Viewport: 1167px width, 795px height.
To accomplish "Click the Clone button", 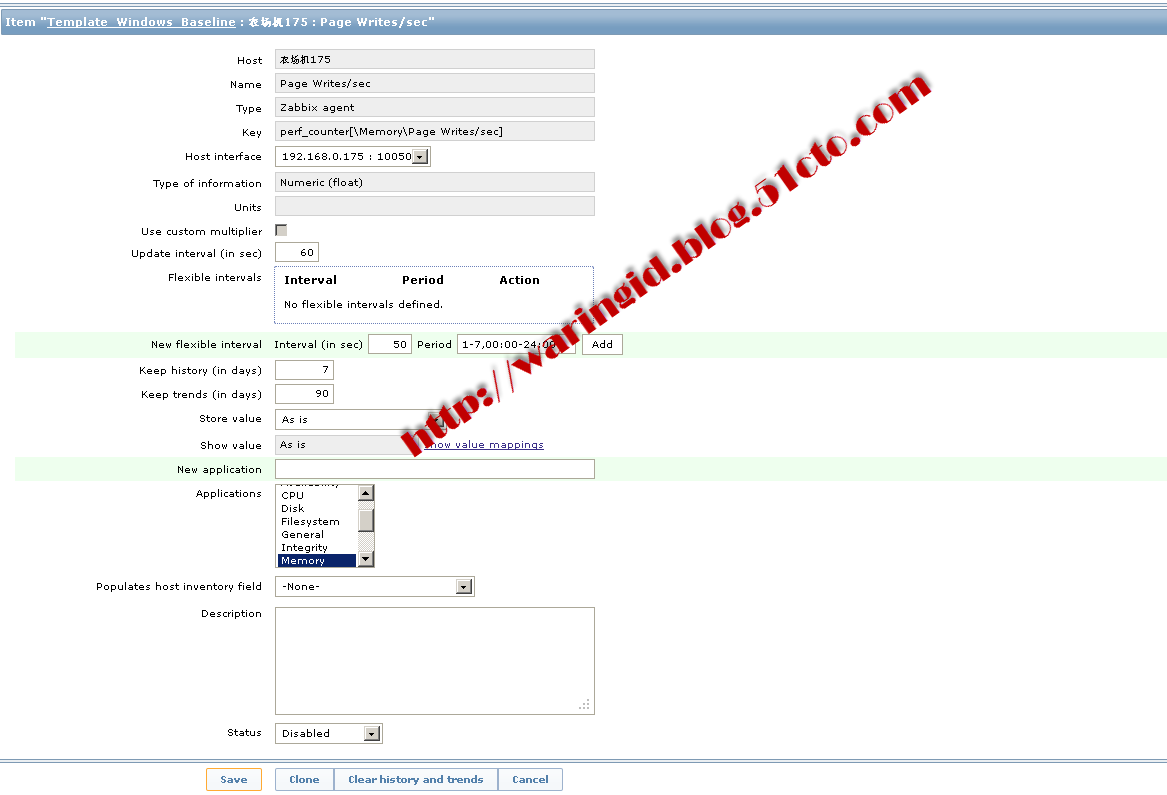I will pos(304,779).
